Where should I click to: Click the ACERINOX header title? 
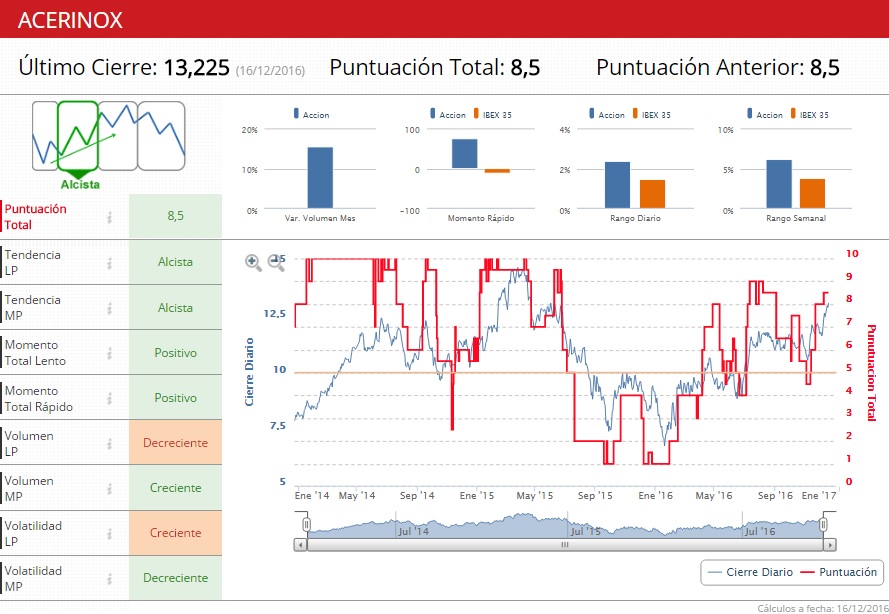click(70, 20)
